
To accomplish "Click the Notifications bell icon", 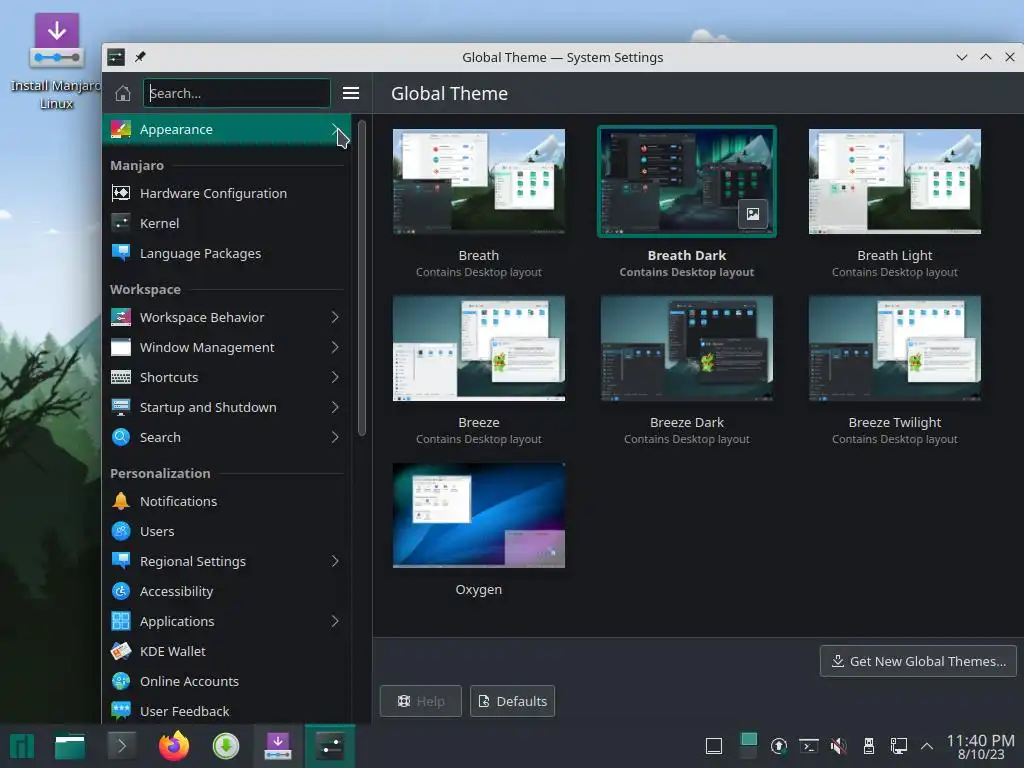I will [x=121, y=502].
